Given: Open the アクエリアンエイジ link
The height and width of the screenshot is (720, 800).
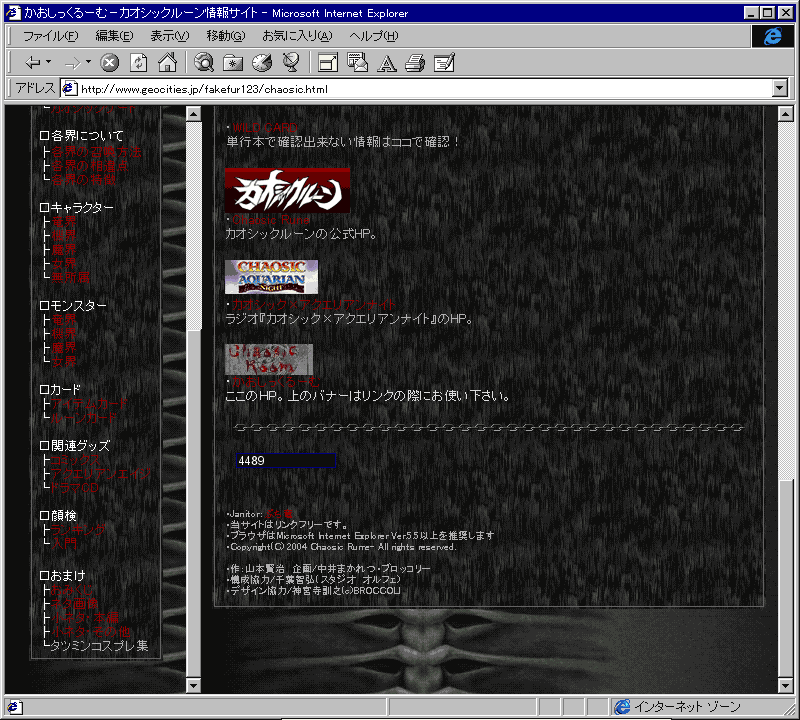Looking at the screenshot, I should (x=101, y=474).
